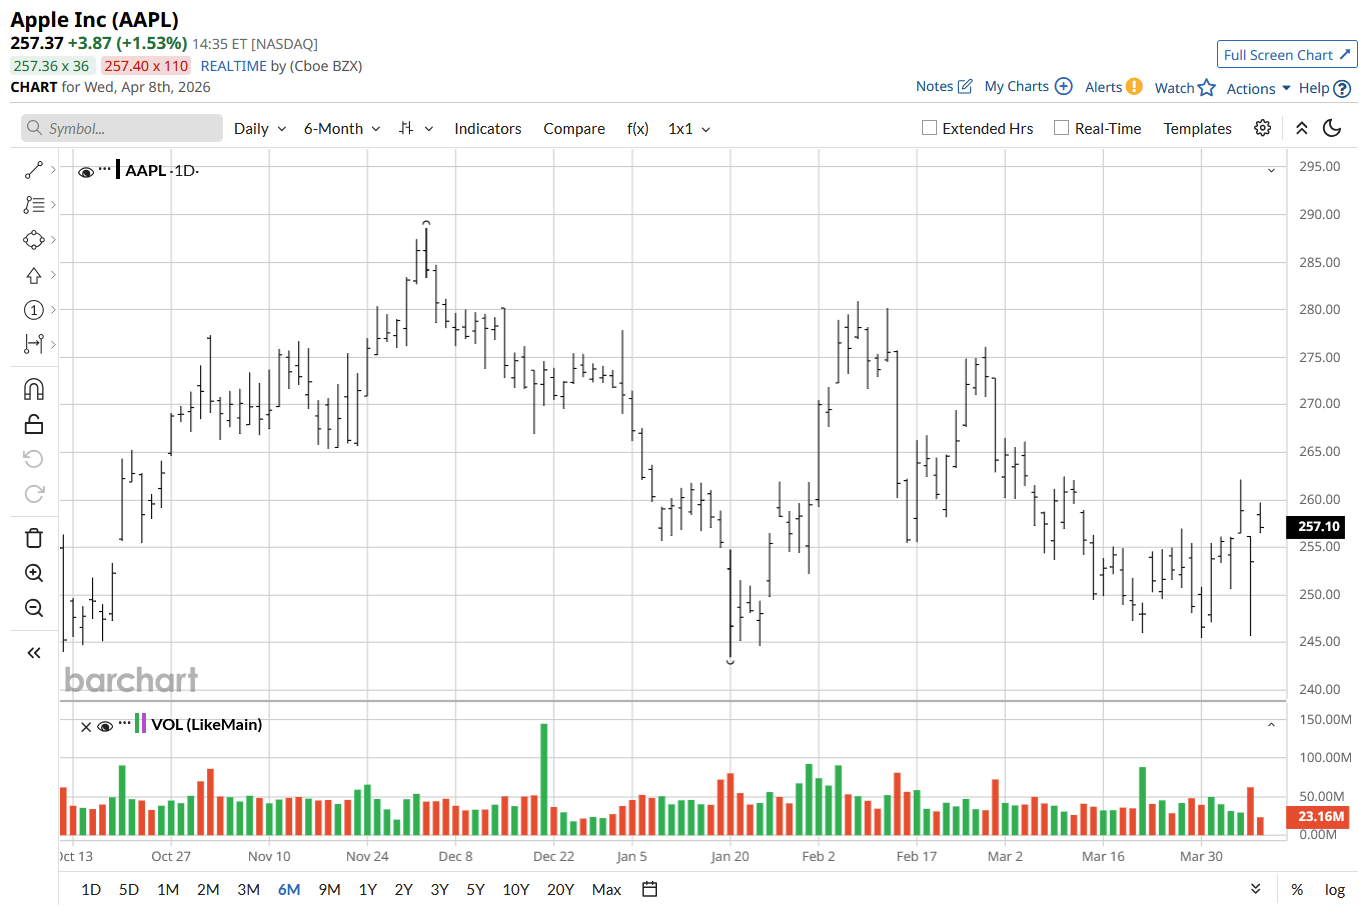Image resolution: width=1371 pixels, height=918 pixels.
Task: Toggle the Extended Hrs checkbox
Action: point(930,128)
